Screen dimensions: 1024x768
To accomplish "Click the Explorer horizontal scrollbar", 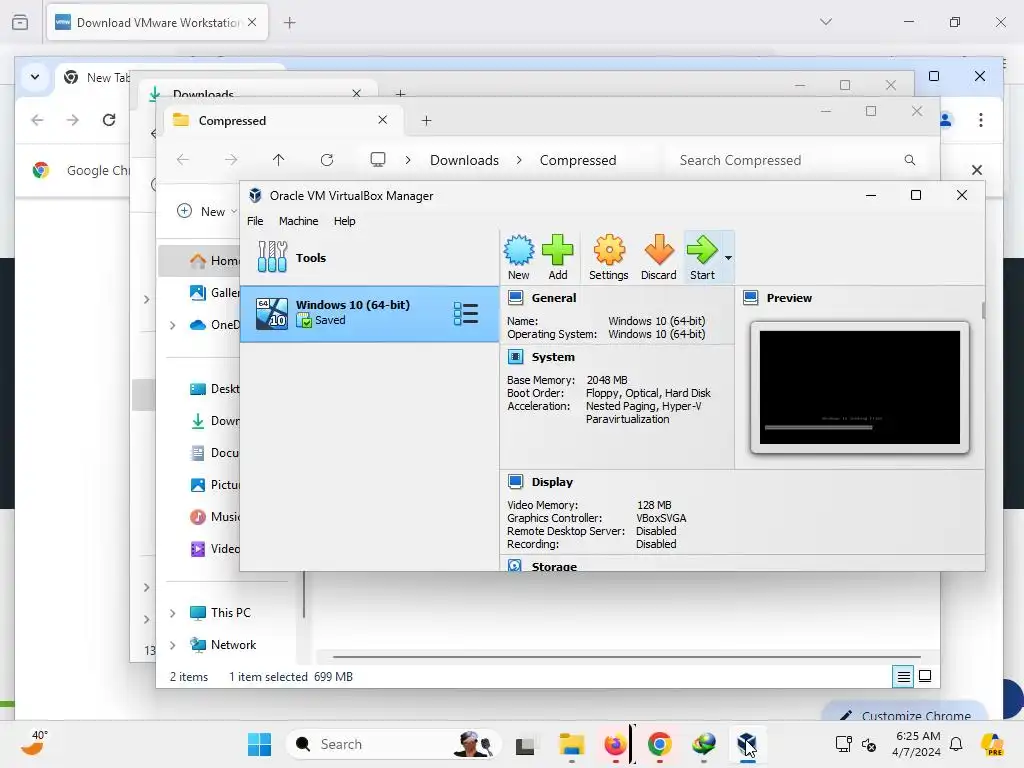I will (627, 656).
